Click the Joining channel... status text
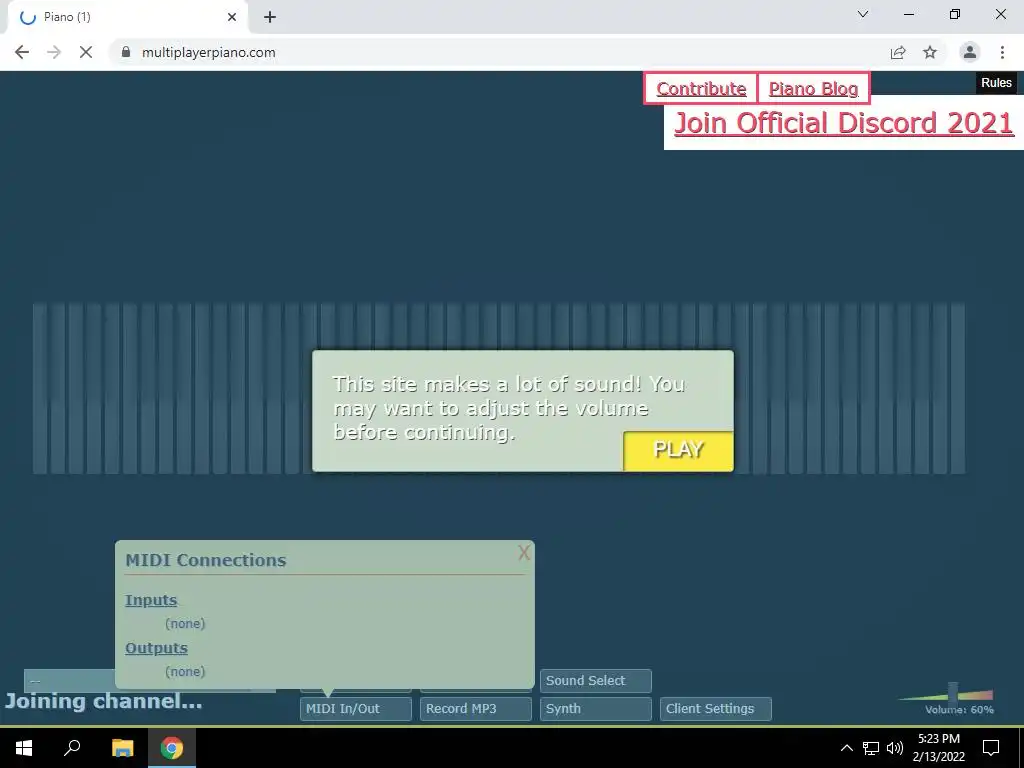1024x768 pixels. pyautogui.click(x=103, y=701)
